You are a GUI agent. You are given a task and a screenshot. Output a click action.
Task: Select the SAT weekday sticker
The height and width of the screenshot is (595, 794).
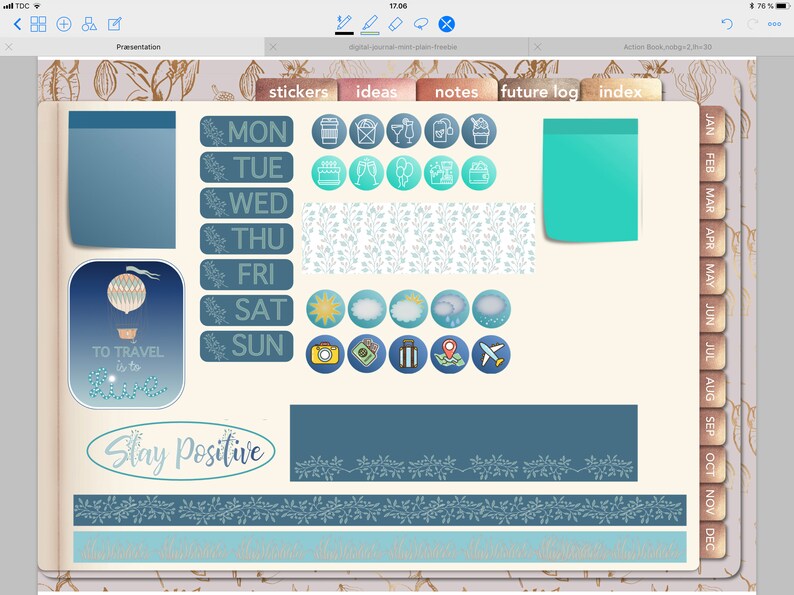[x=247, y=310]
